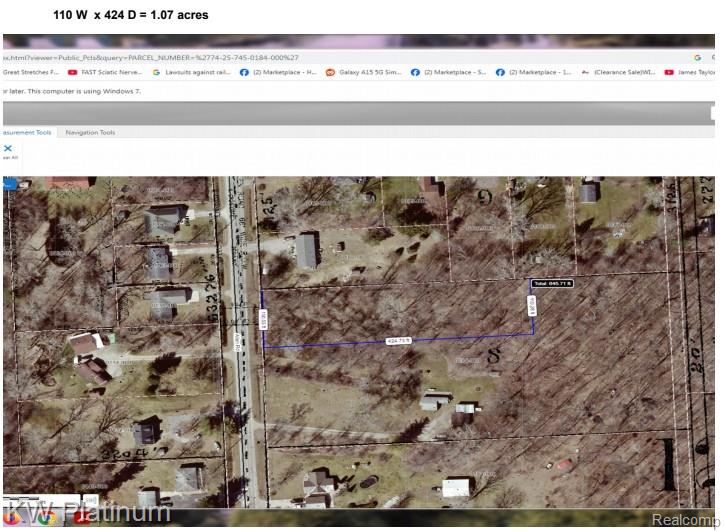Open the Marketplace - H Facebook bookmark
This screenshot has width=726, height=532.
point(277,72)
